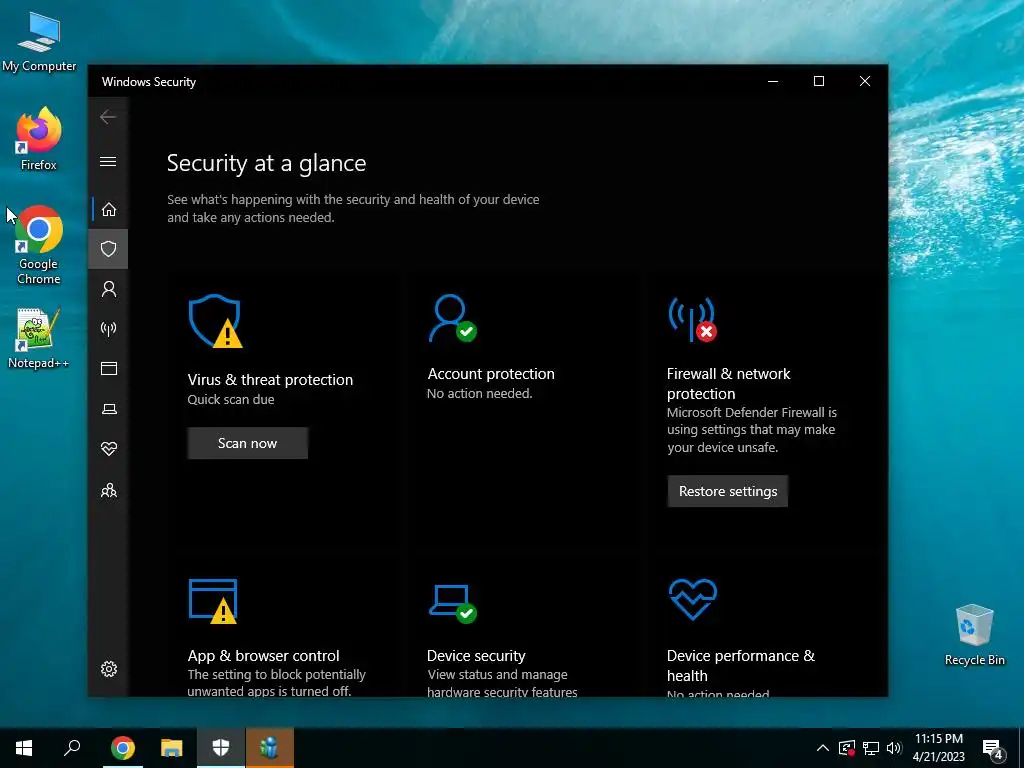Open File Explorer from taskbar
This screenshot has height=768, width=1024.
pyautogui.click(x=171, y=748)
